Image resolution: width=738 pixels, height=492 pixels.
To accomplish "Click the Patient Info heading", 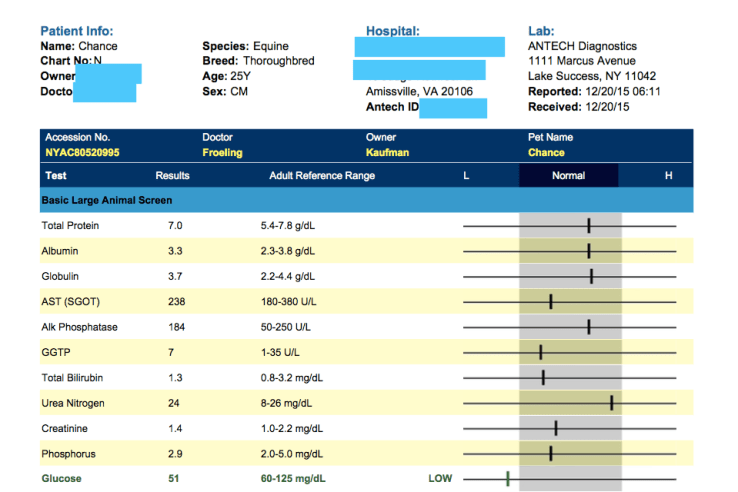I will pyautogui.click(x=76, y=31).
